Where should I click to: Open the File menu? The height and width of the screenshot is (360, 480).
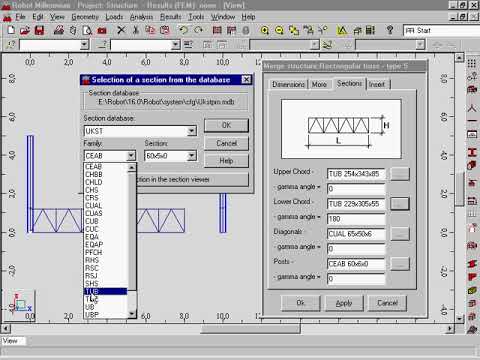tap(20, 17)
